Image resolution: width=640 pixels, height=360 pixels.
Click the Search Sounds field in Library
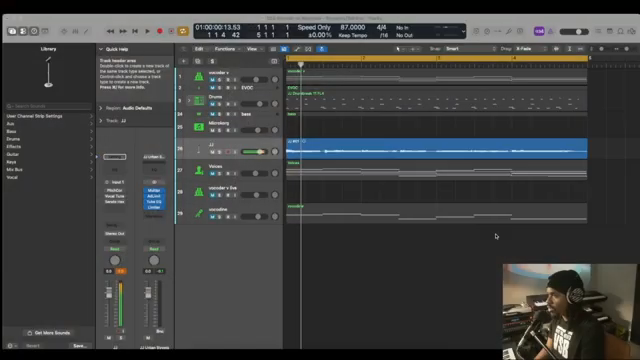coord(49,106)
